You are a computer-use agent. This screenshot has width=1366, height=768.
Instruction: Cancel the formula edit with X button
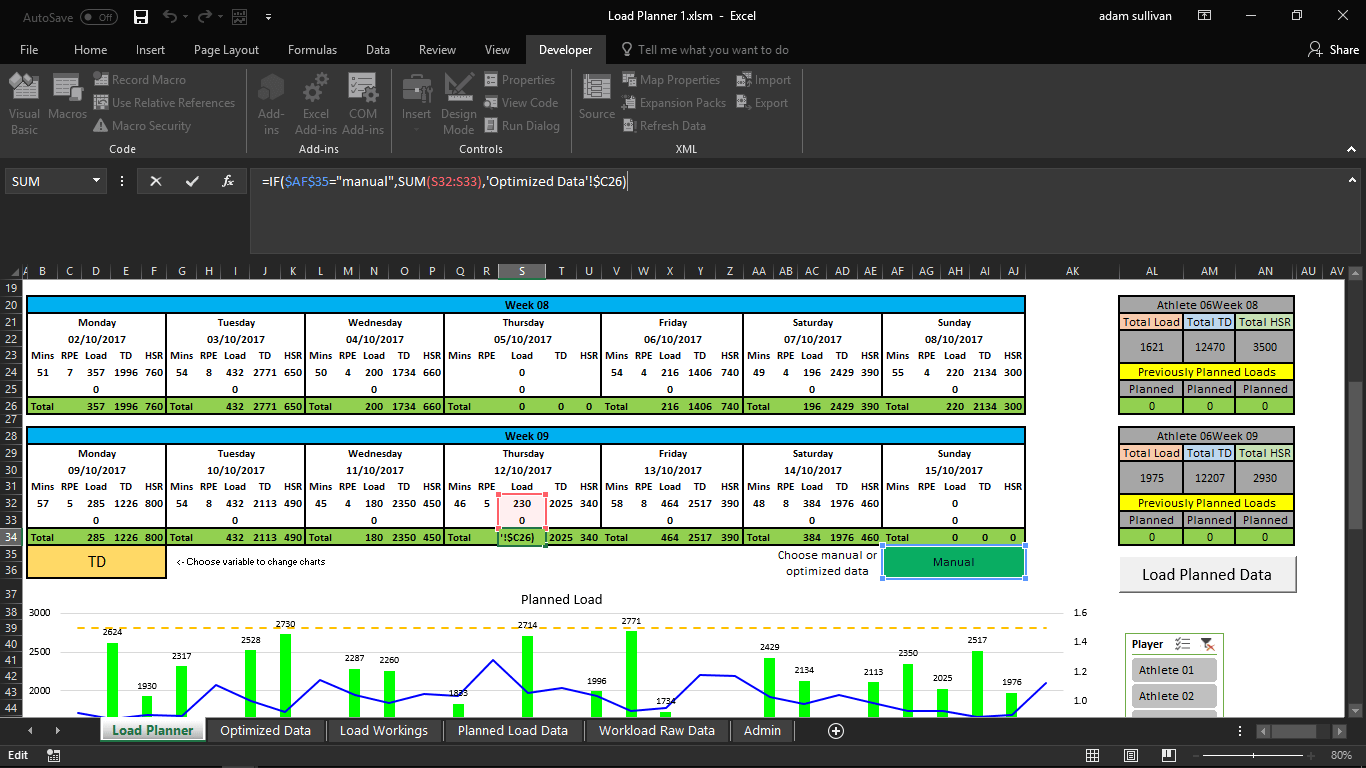pos(156,181)
